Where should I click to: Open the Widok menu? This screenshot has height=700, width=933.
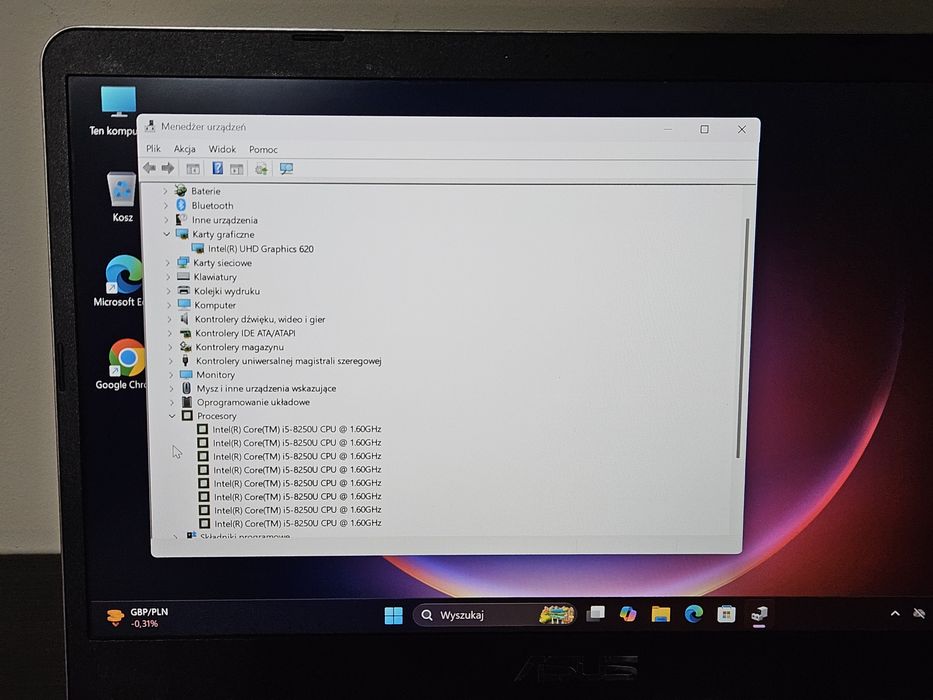[222, 149]
